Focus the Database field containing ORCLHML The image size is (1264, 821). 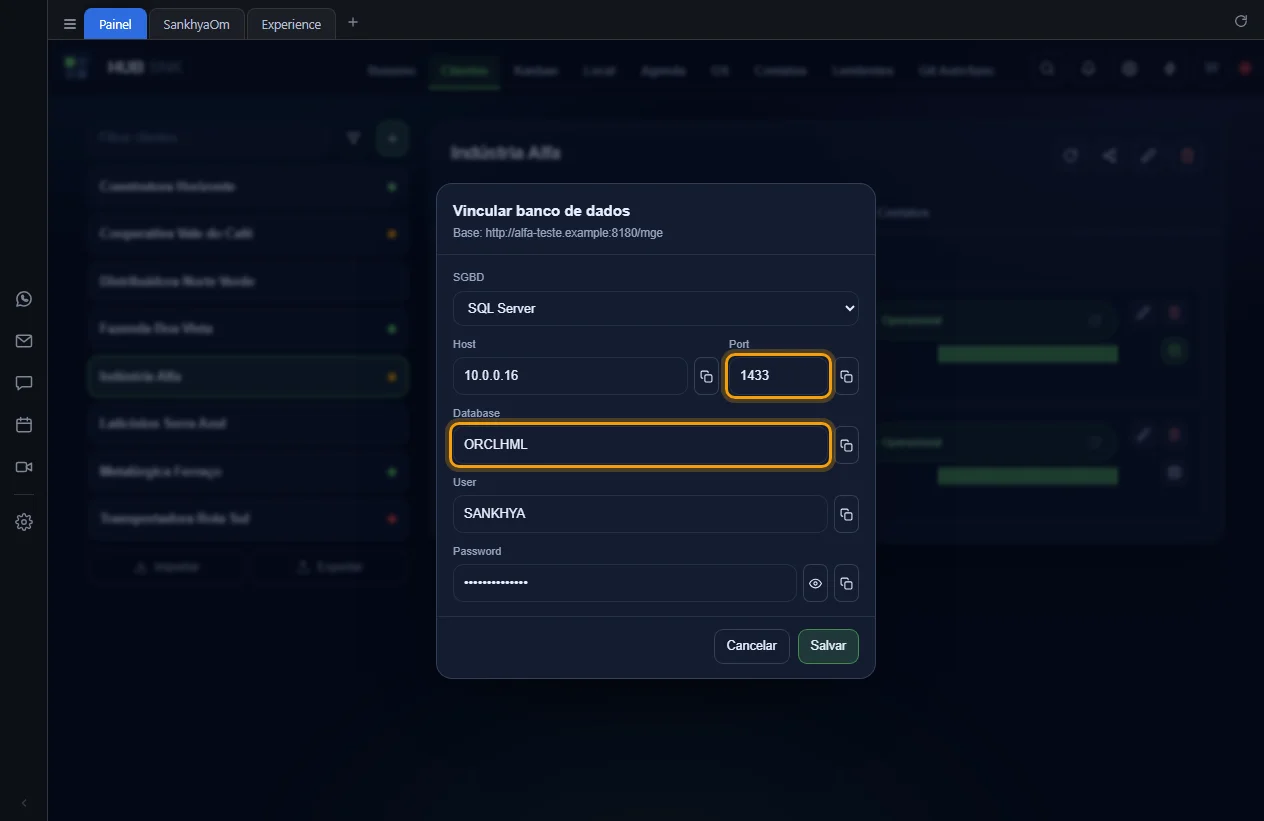pyautogui.click(x=640, y=445)
